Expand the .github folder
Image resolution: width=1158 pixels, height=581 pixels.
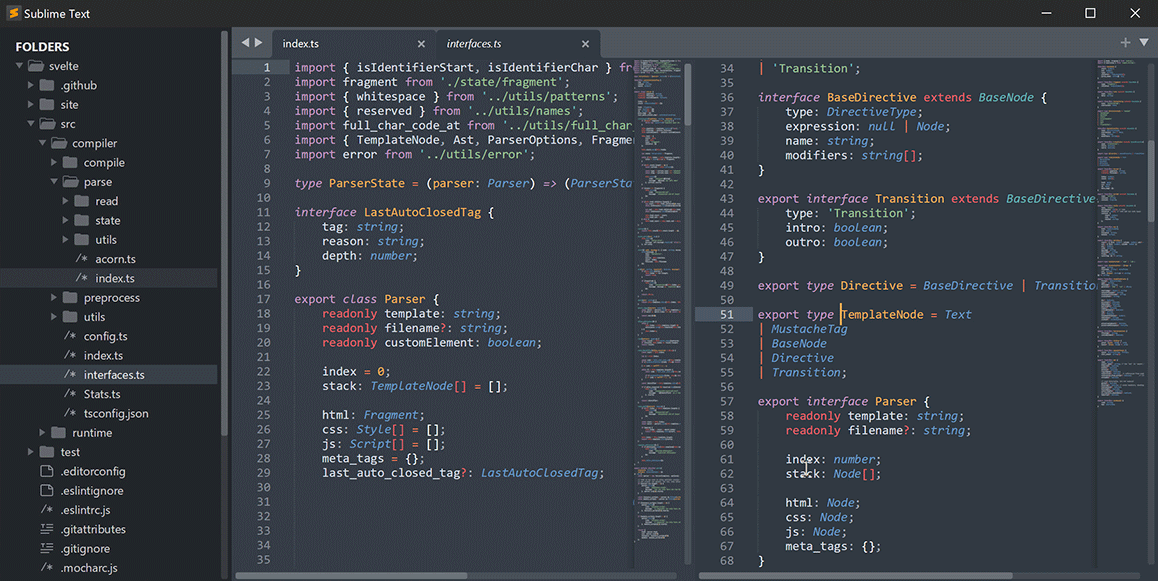point(31,85)
